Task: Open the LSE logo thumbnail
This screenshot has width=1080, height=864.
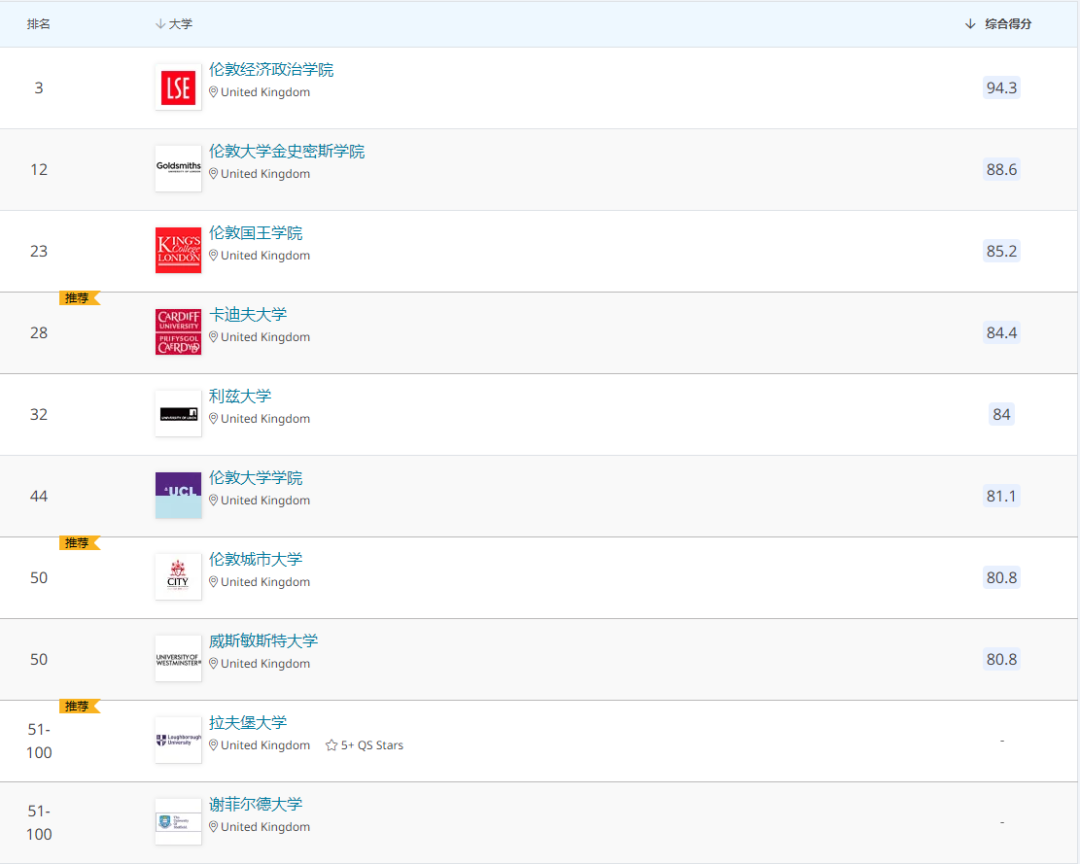Action: (178, 88)
